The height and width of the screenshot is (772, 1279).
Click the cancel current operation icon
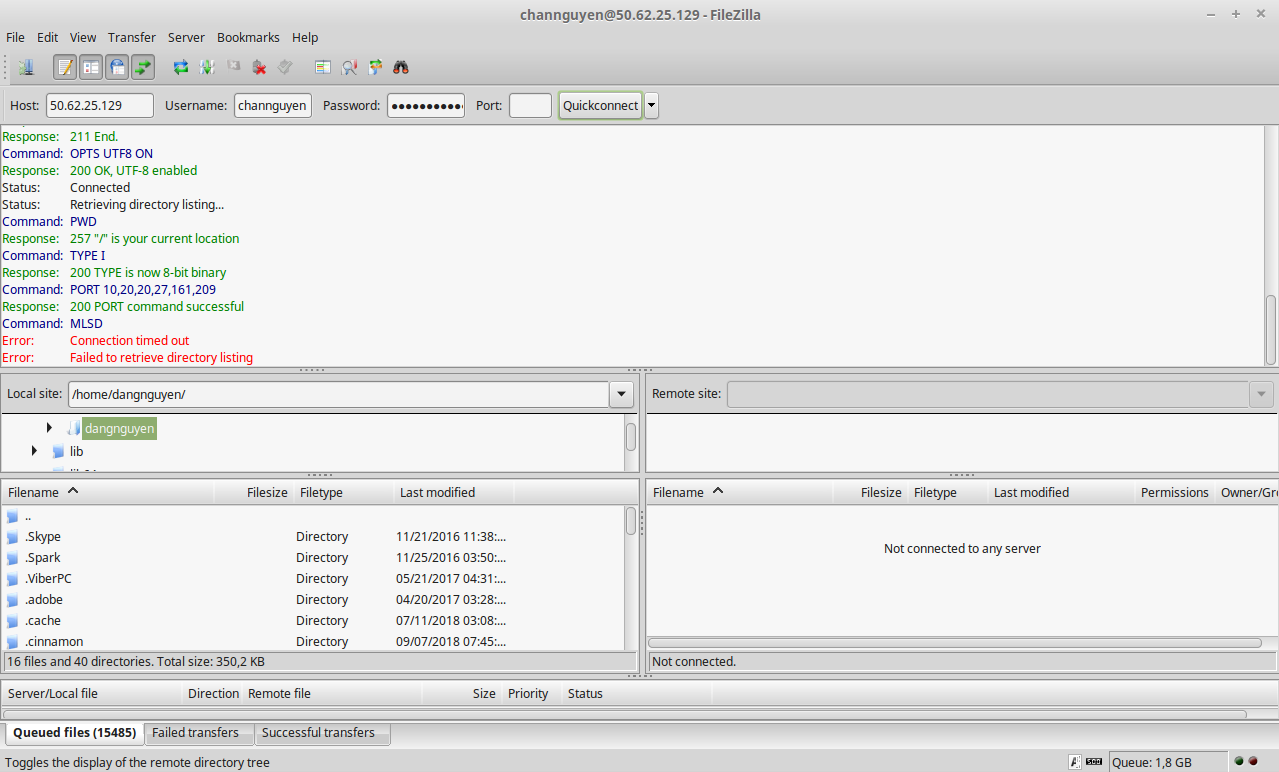click(x=234, y=68)
